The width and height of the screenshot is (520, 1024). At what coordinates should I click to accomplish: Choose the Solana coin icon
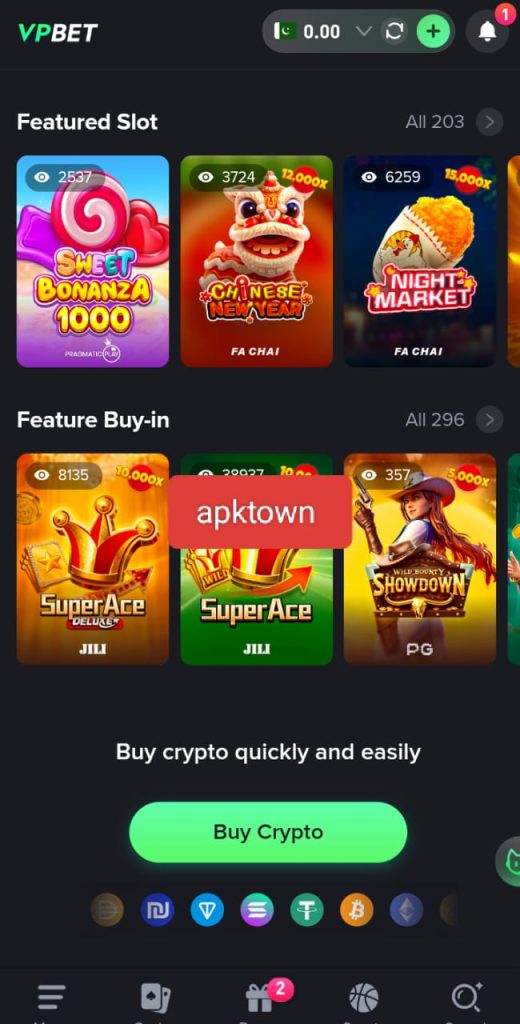pyautogui.click(x=257, y=910)
